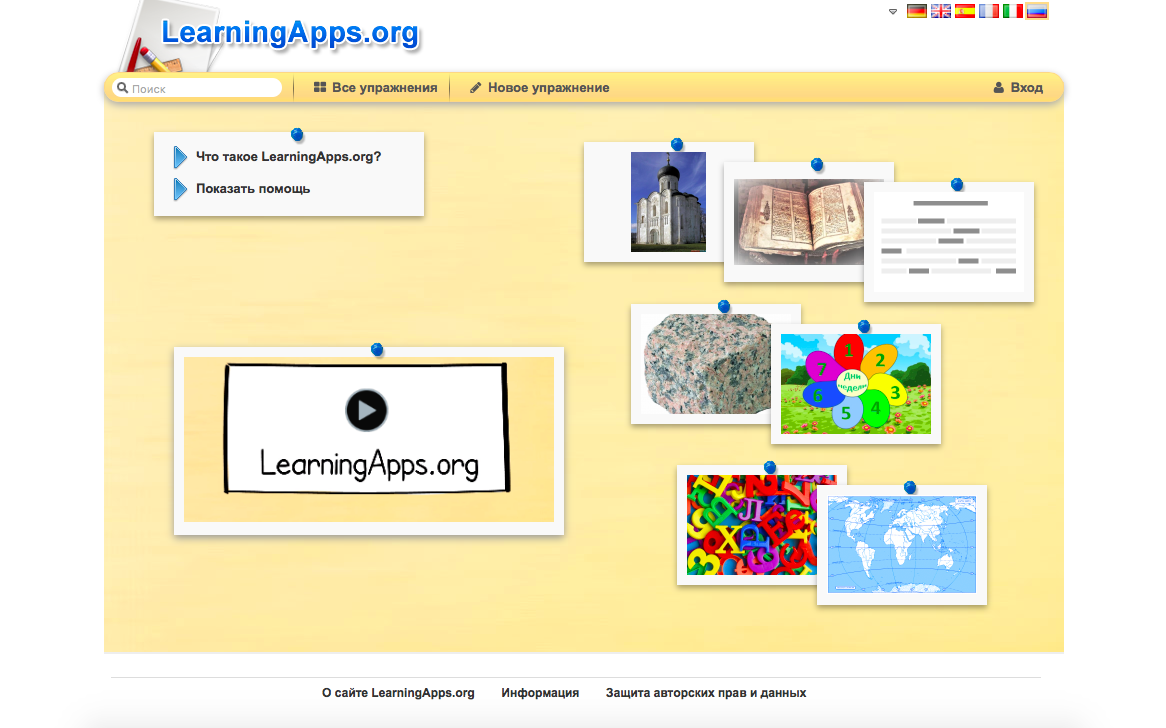Switch language to German flag
The image size is (1166, 728).
pos(916,11)
